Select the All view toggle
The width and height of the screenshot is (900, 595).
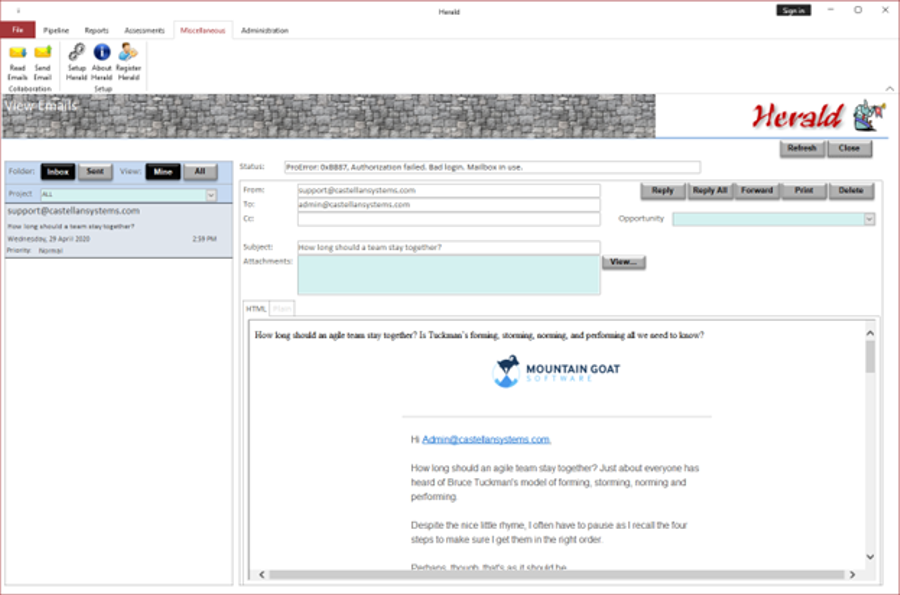200,172
